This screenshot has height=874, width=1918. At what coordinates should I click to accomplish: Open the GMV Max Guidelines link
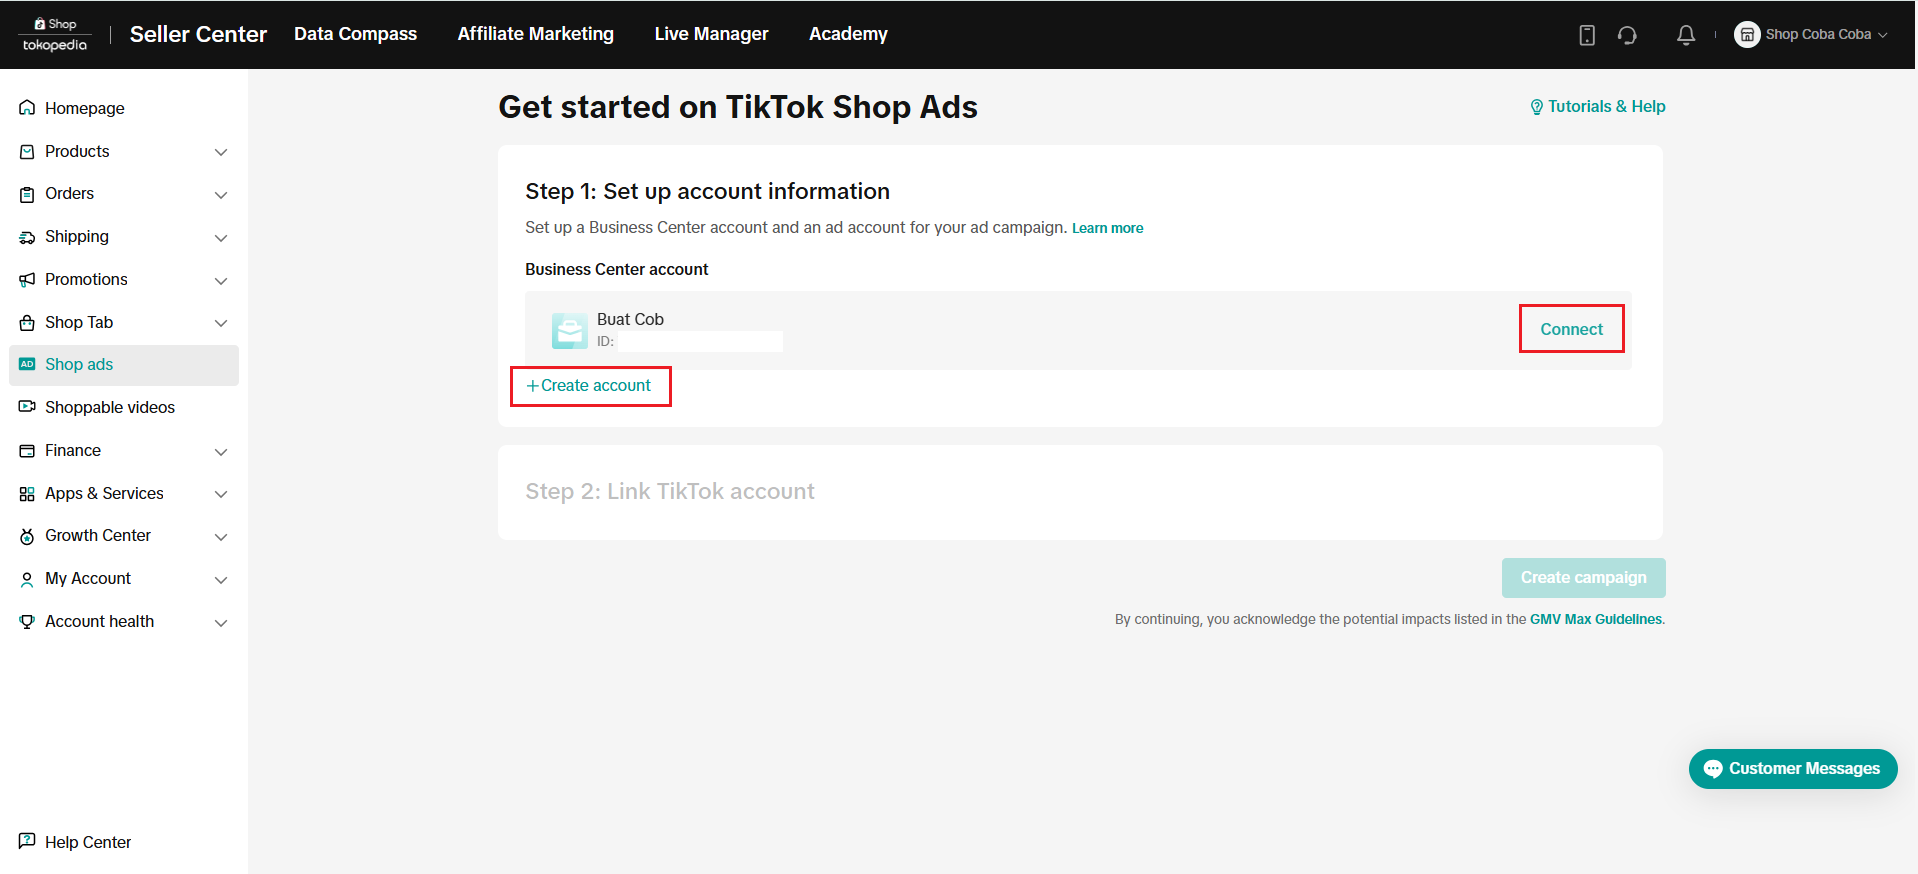(x=1595, y=620)
